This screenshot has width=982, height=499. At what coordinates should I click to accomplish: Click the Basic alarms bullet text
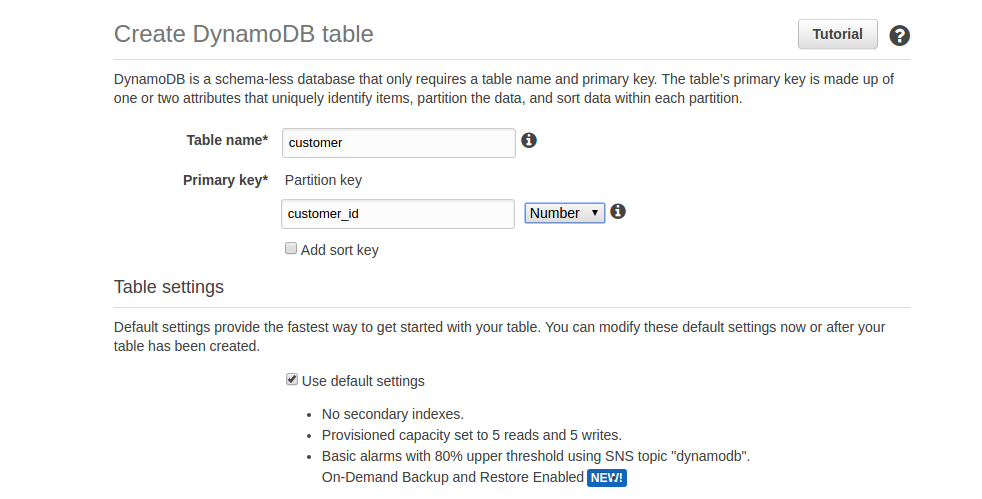pyautogui.click(x=535, y=456)
